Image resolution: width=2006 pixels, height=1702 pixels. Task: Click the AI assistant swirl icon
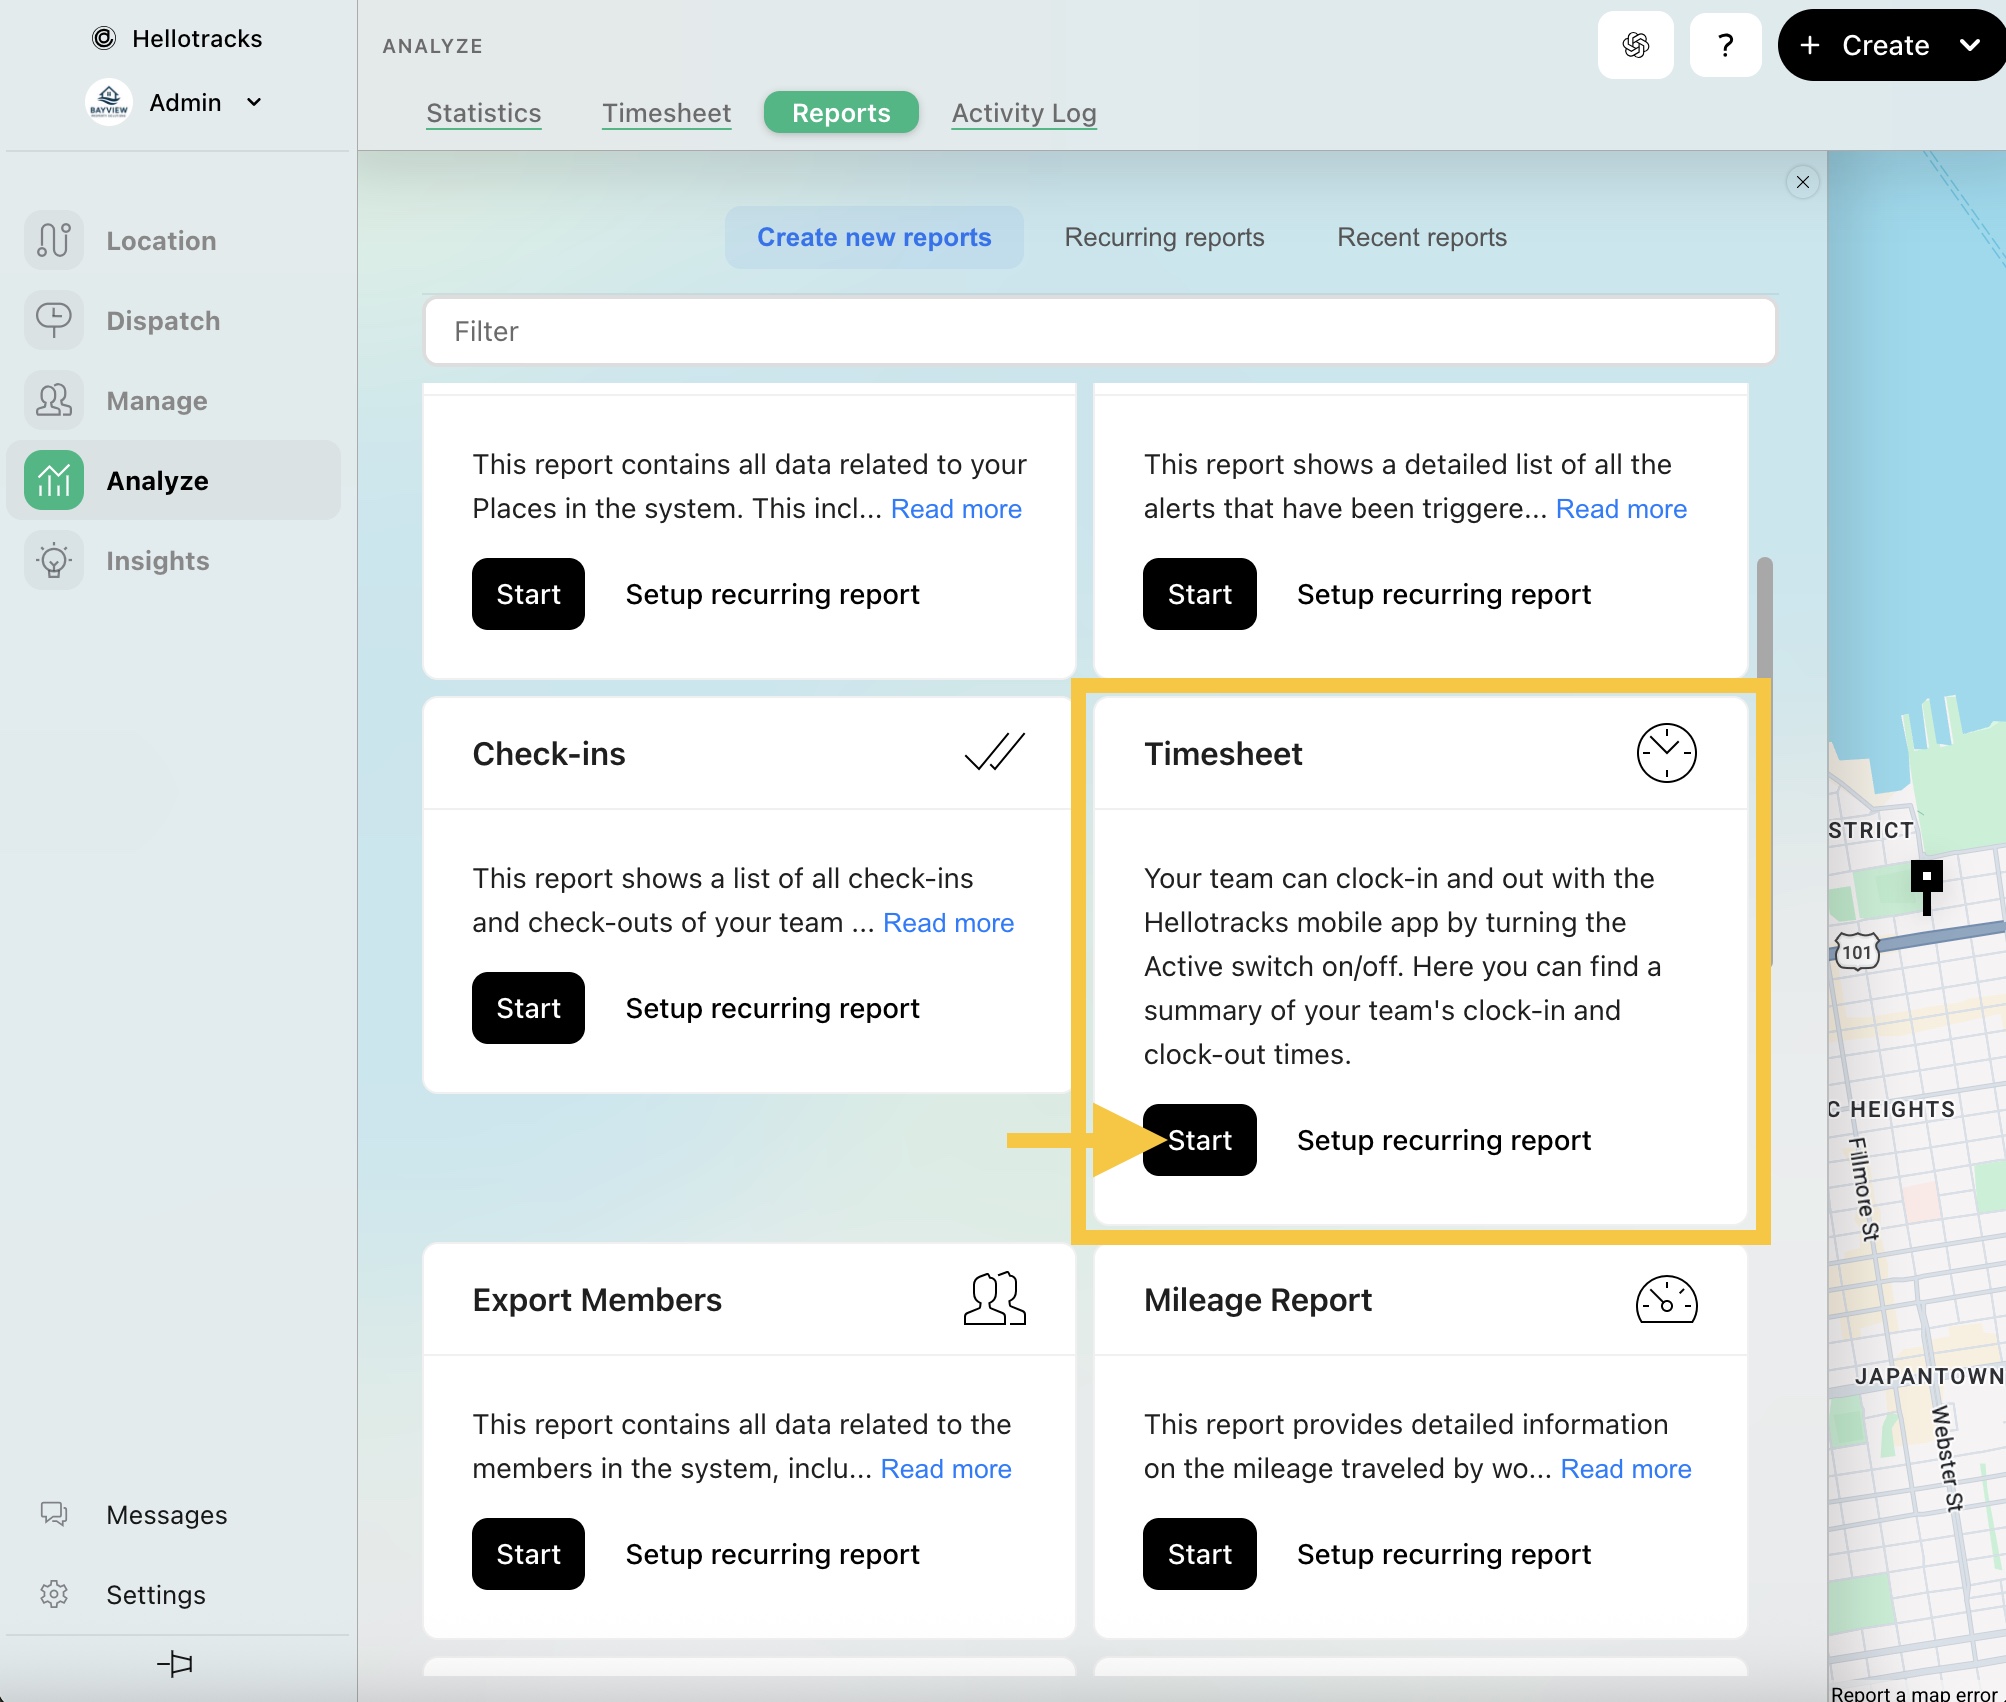click(1636, 46)
